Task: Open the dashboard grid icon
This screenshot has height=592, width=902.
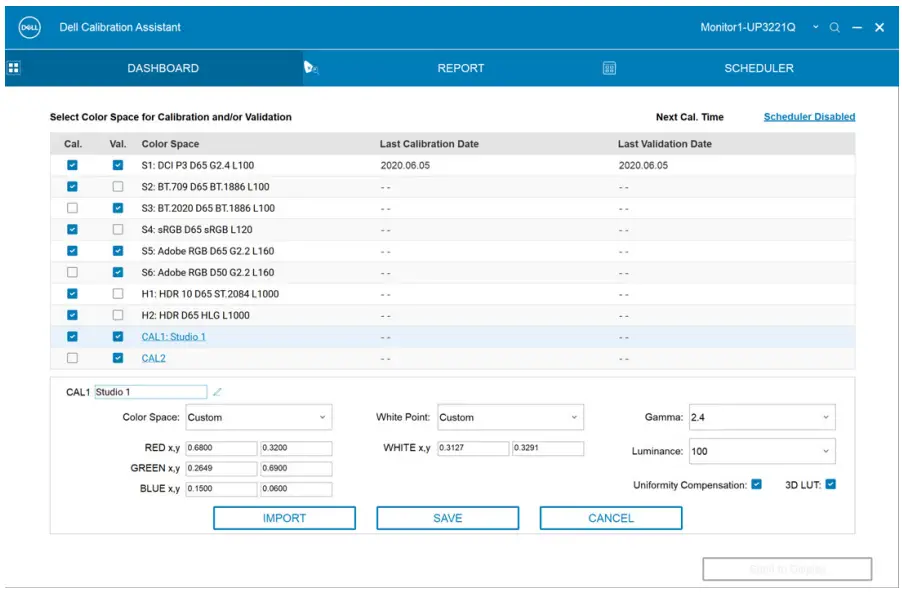Action: click(x=14, y=68)
